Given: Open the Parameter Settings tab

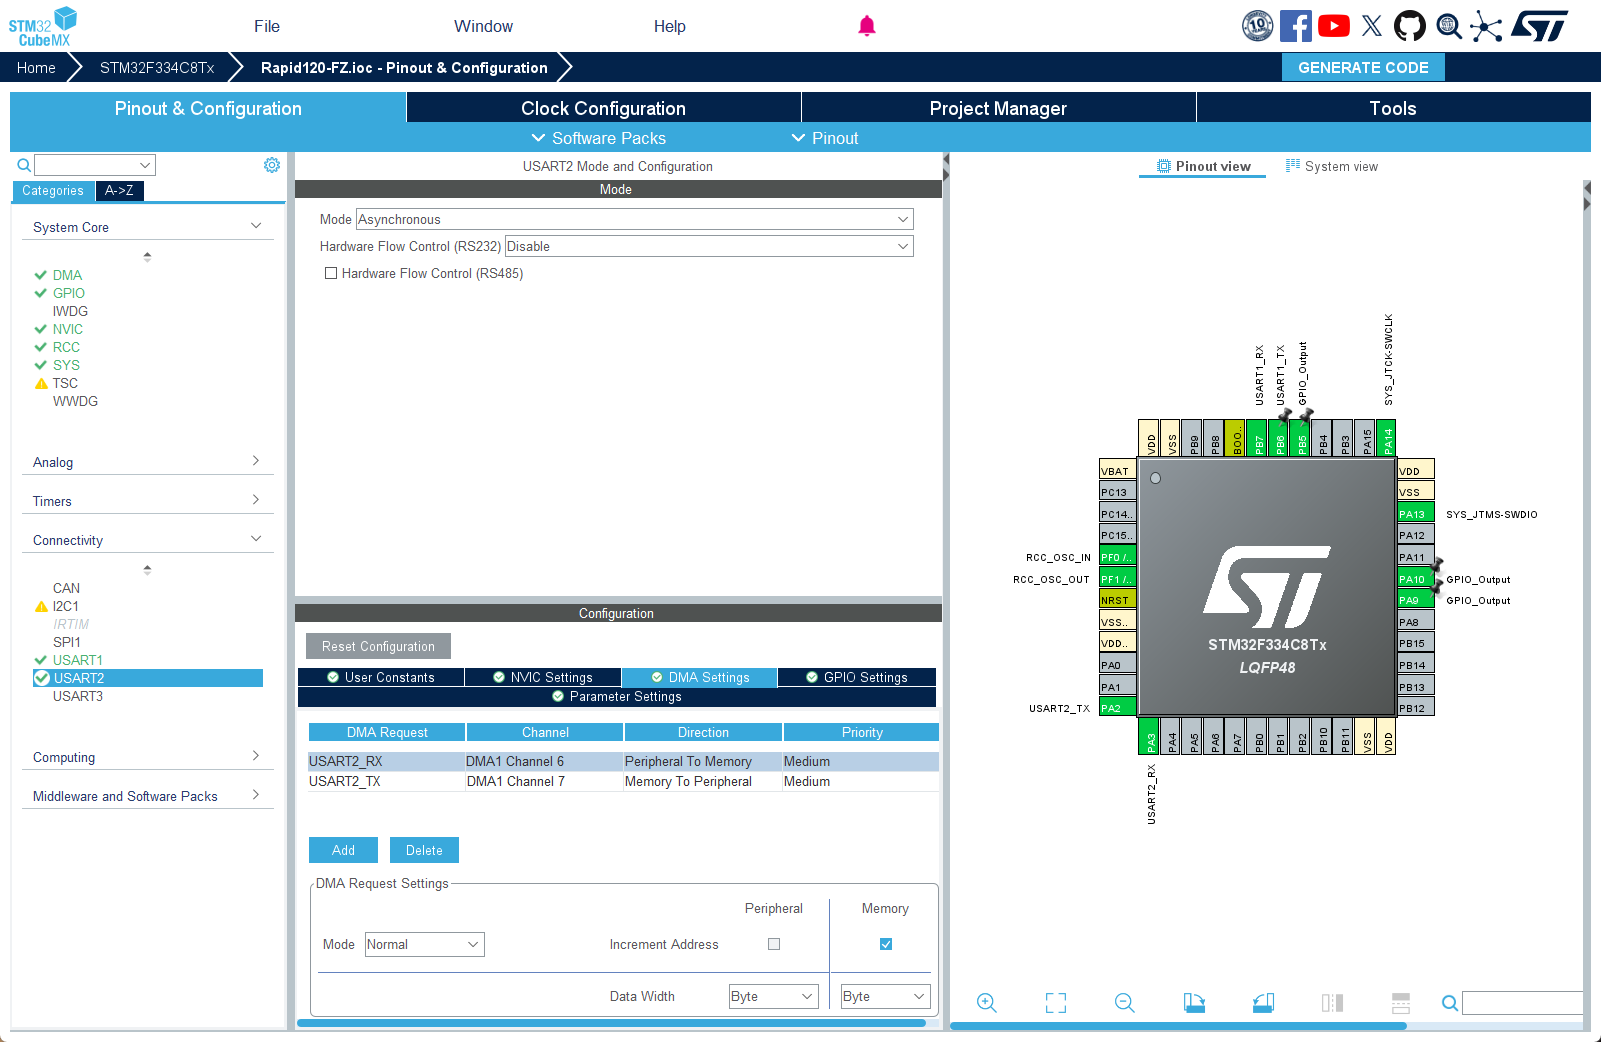Looking at the screenshot, I should click(617, 696).
